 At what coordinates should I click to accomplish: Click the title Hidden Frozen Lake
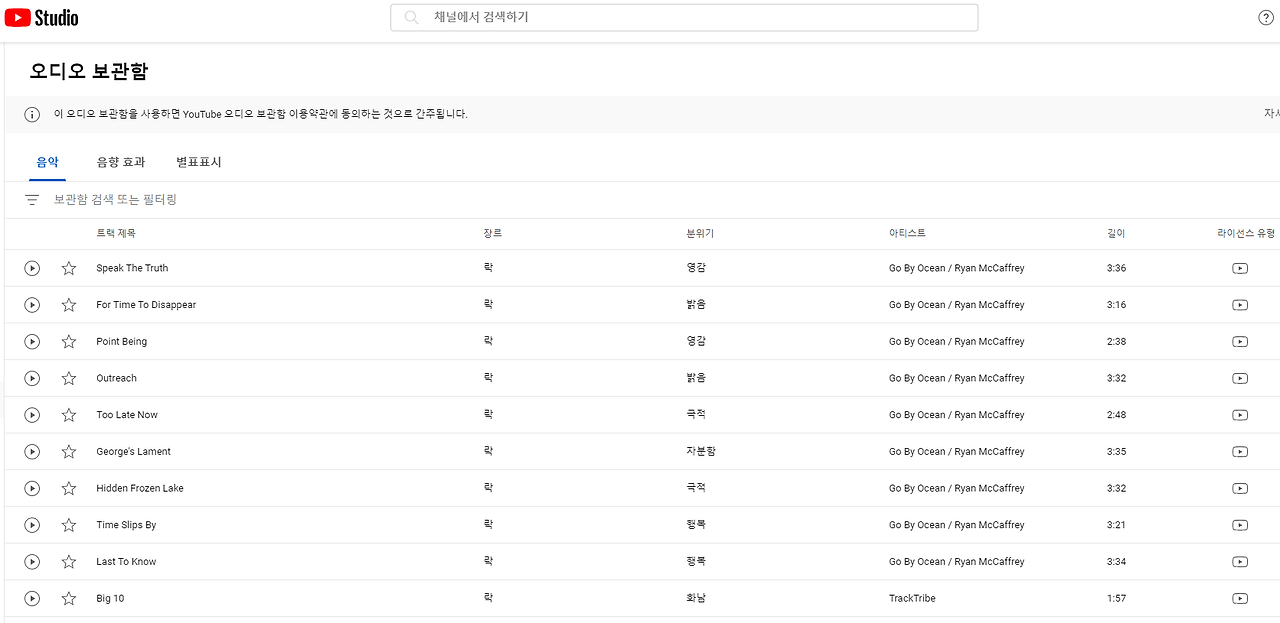pyautogui.click(x=140, y=488)
